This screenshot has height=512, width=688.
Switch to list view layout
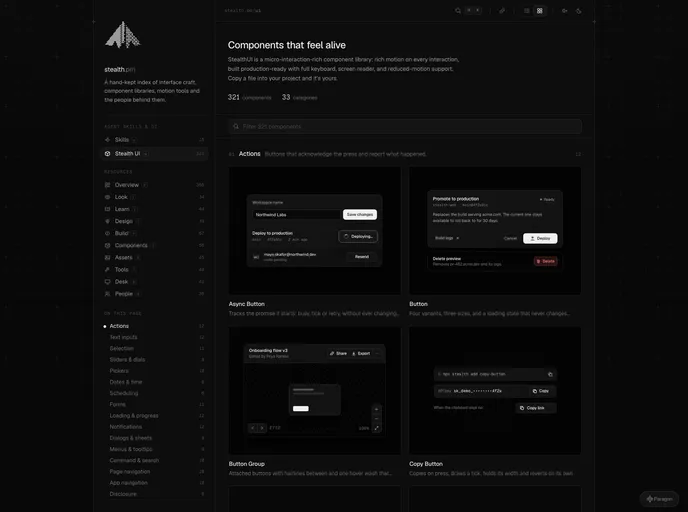527,11
